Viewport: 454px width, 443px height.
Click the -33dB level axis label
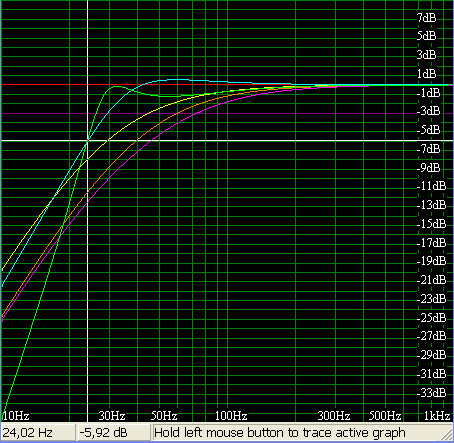(431, 393)
